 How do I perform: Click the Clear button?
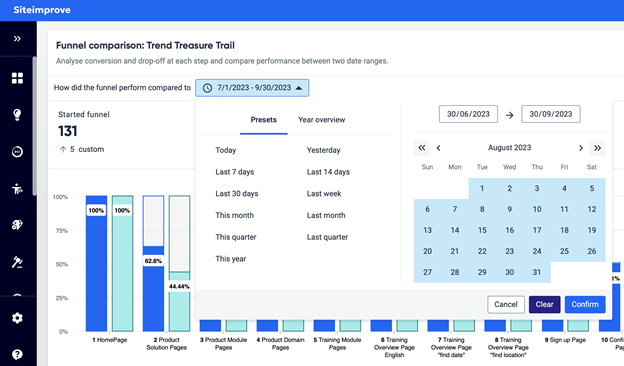pos(544,304)
